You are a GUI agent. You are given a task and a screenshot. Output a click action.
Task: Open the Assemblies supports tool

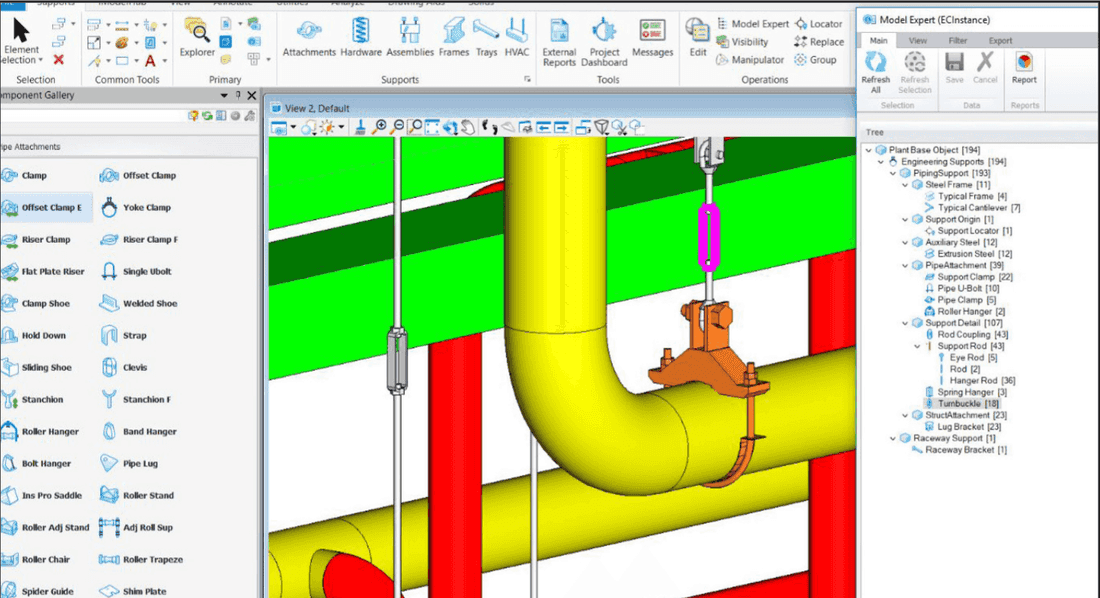(410, 38)
